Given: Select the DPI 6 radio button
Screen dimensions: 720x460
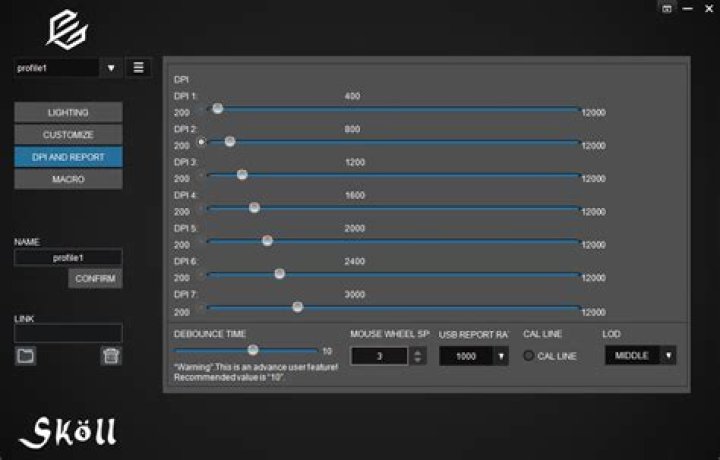Looking at the screenshot, I should click(x=201, y=275).
